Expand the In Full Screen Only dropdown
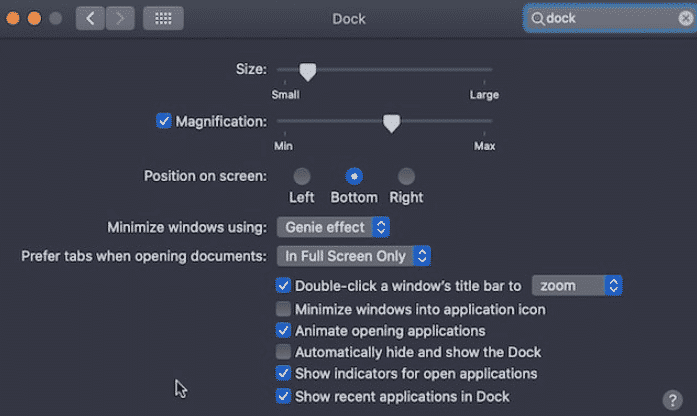Viewport: 697px width, 416px height. click(354, 256)
